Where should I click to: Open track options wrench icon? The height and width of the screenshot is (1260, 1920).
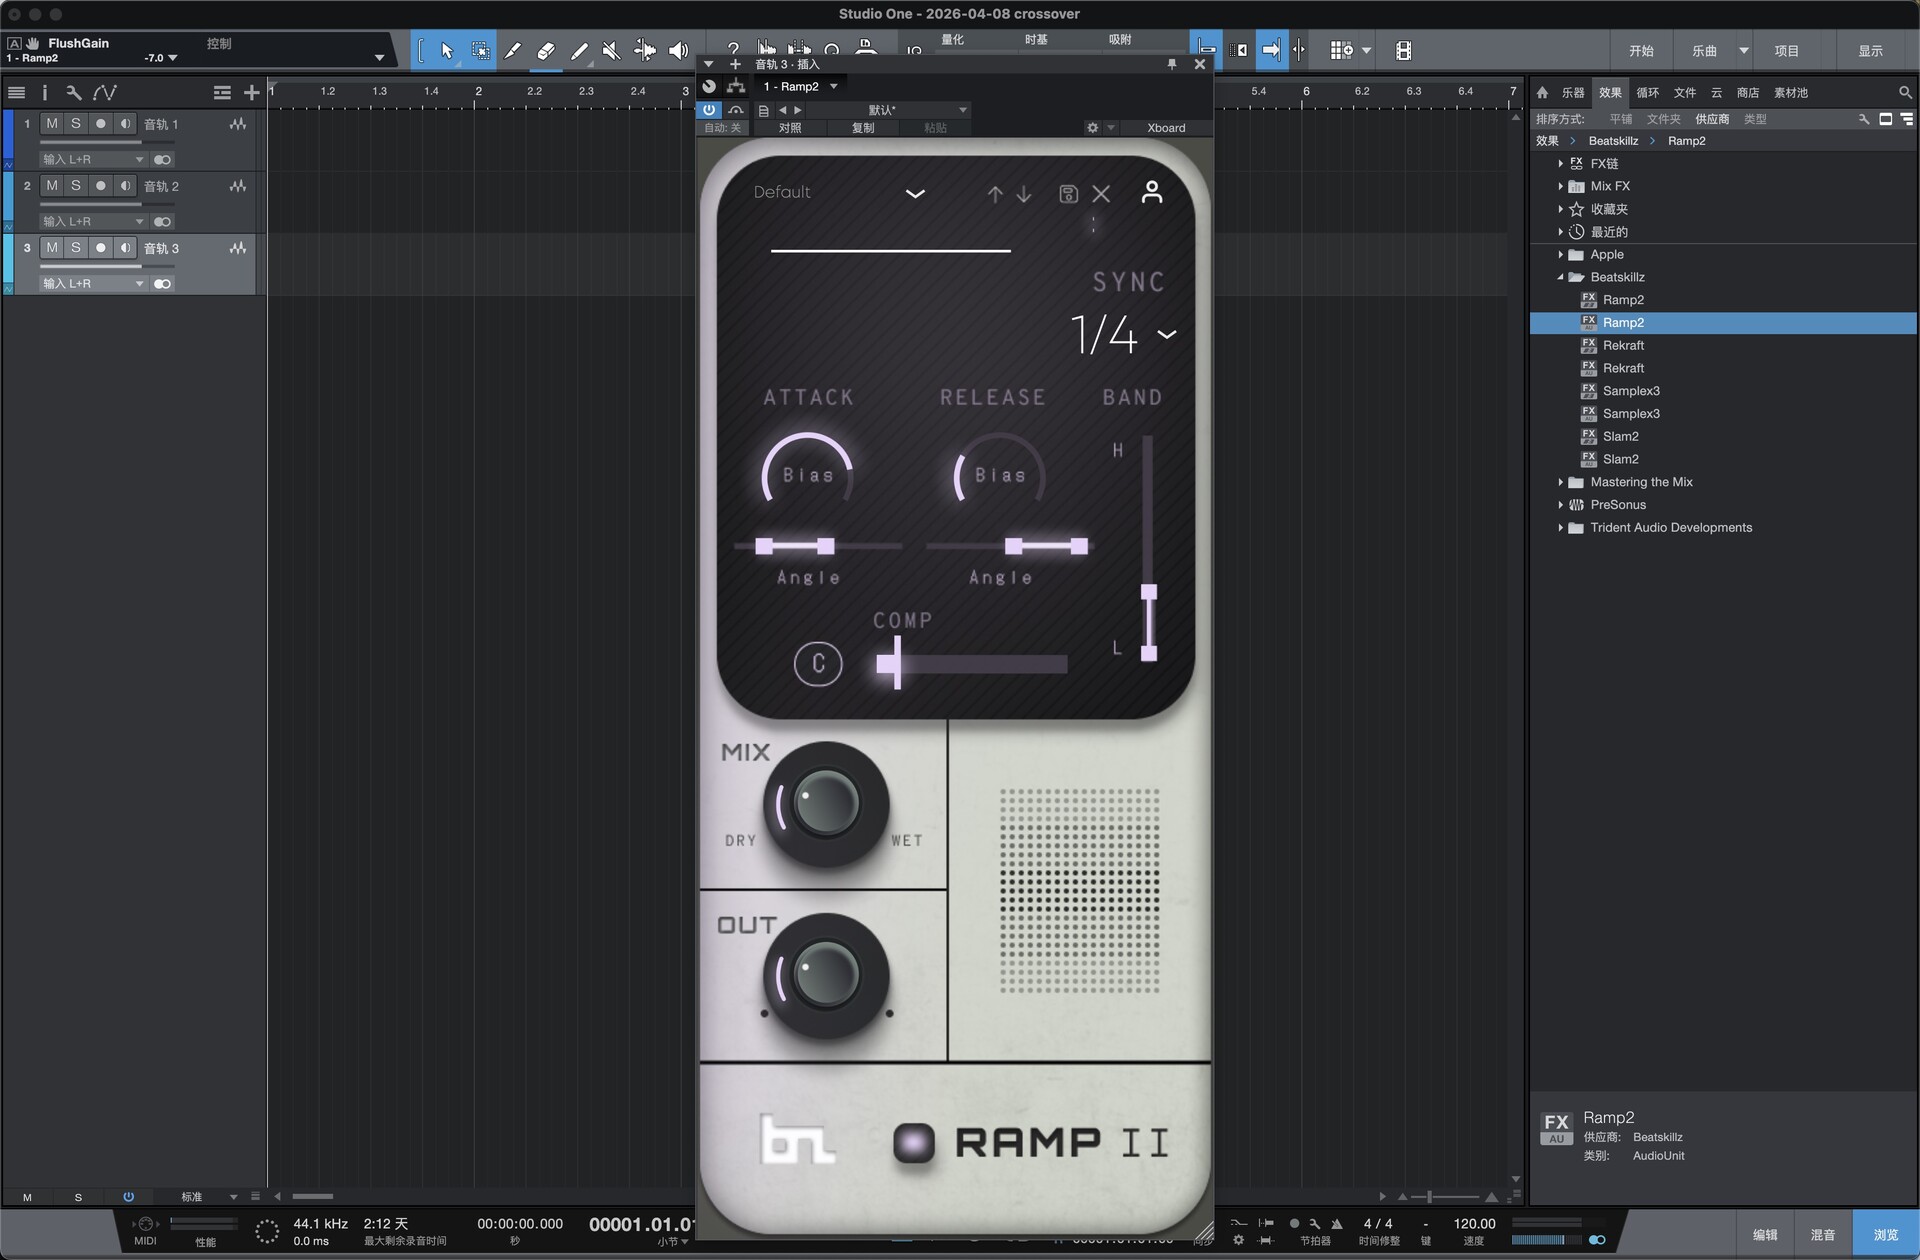click(73, 93)
